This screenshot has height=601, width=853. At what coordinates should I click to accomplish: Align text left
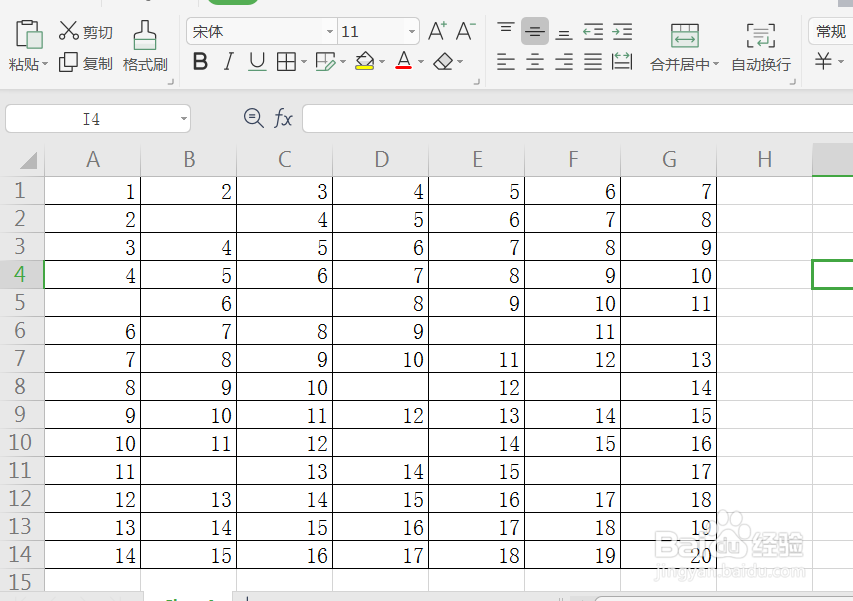point(506,62)
